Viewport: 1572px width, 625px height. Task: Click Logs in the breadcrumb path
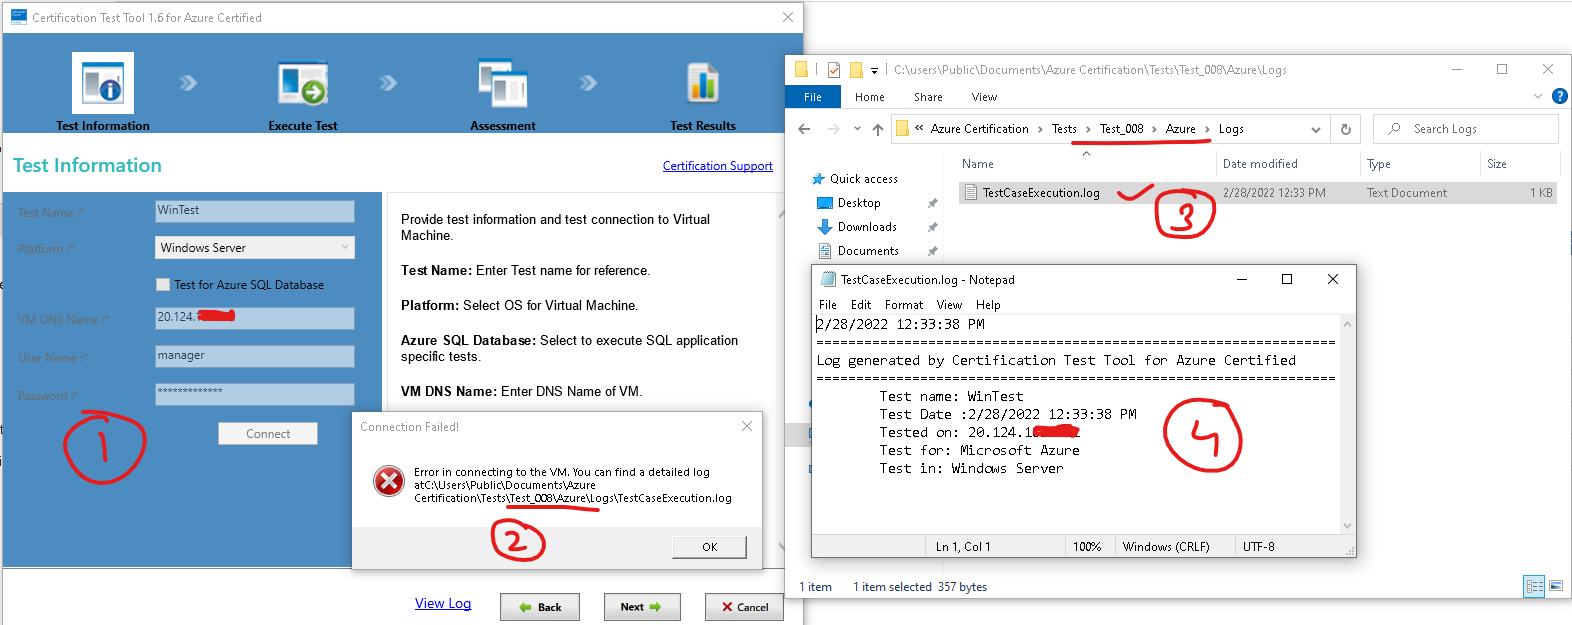pyautogui.click(x=1231, y=129)
